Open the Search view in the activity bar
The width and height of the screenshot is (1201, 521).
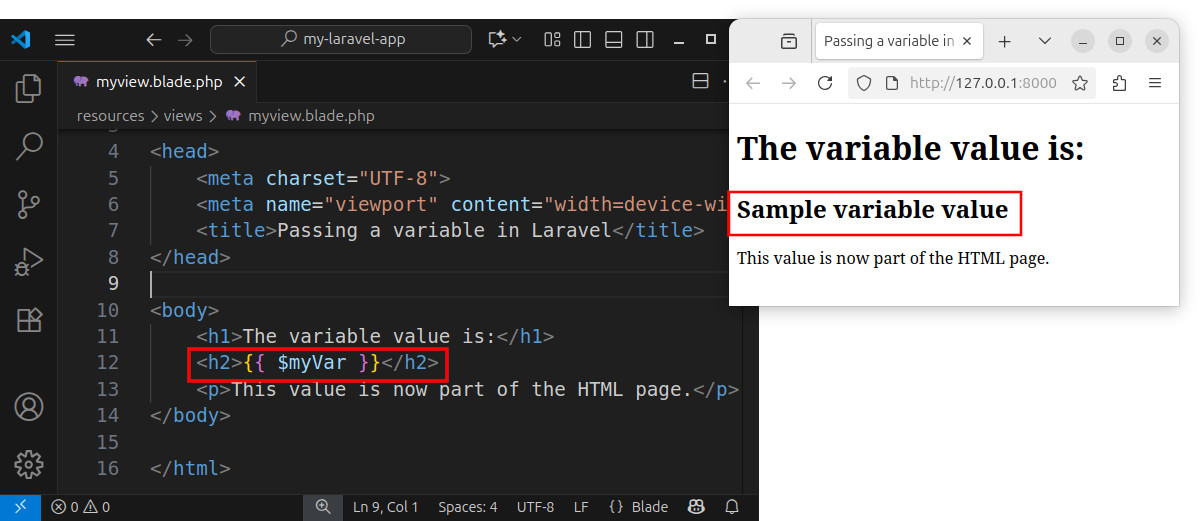coord(29,146)
